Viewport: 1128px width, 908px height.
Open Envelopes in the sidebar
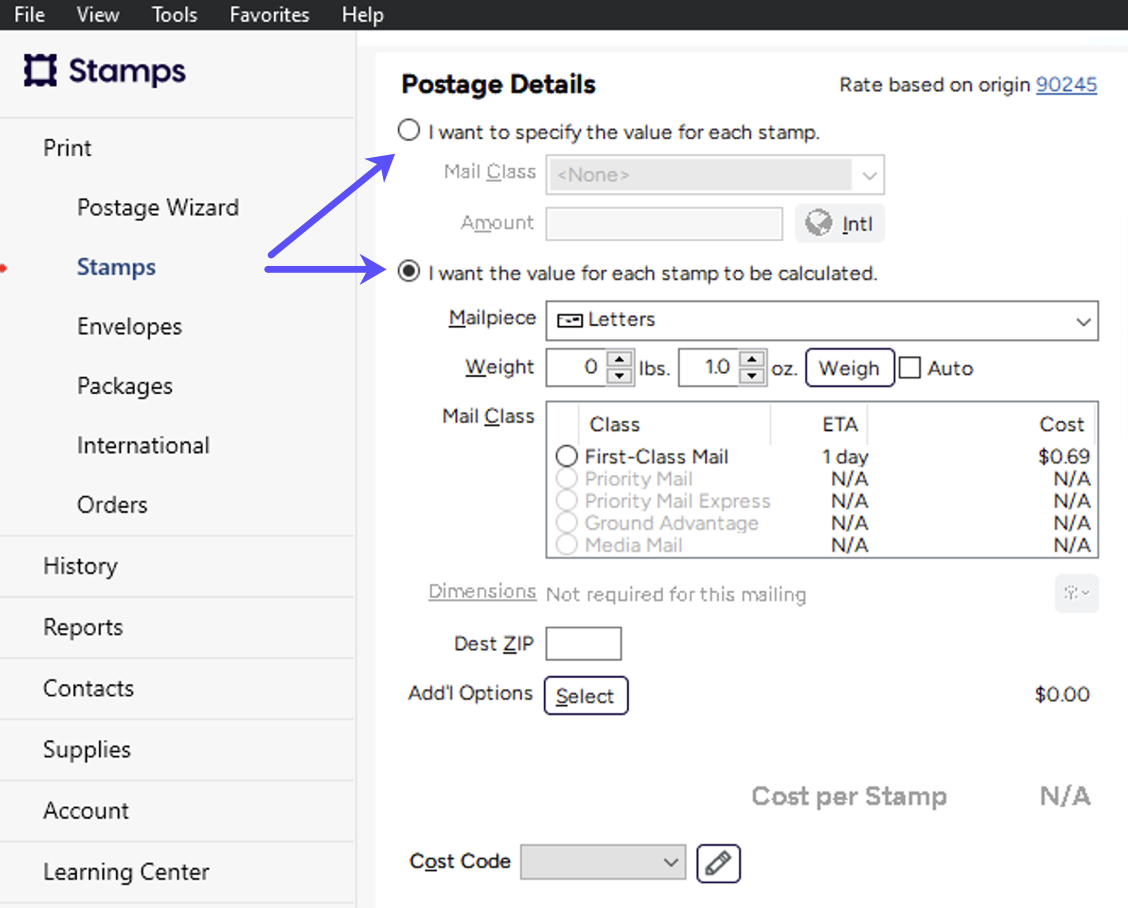pyautogui.click(x=129, y=327)
